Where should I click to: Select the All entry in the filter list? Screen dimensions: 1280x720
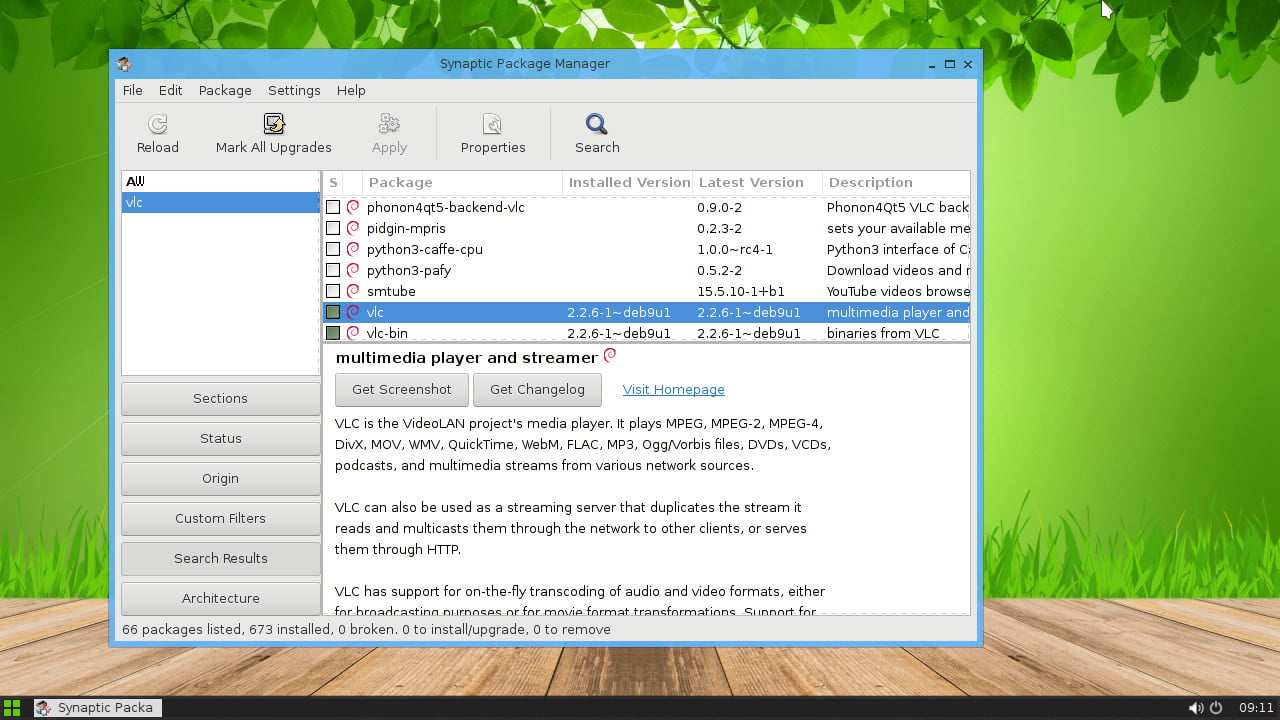coord(136,181)
